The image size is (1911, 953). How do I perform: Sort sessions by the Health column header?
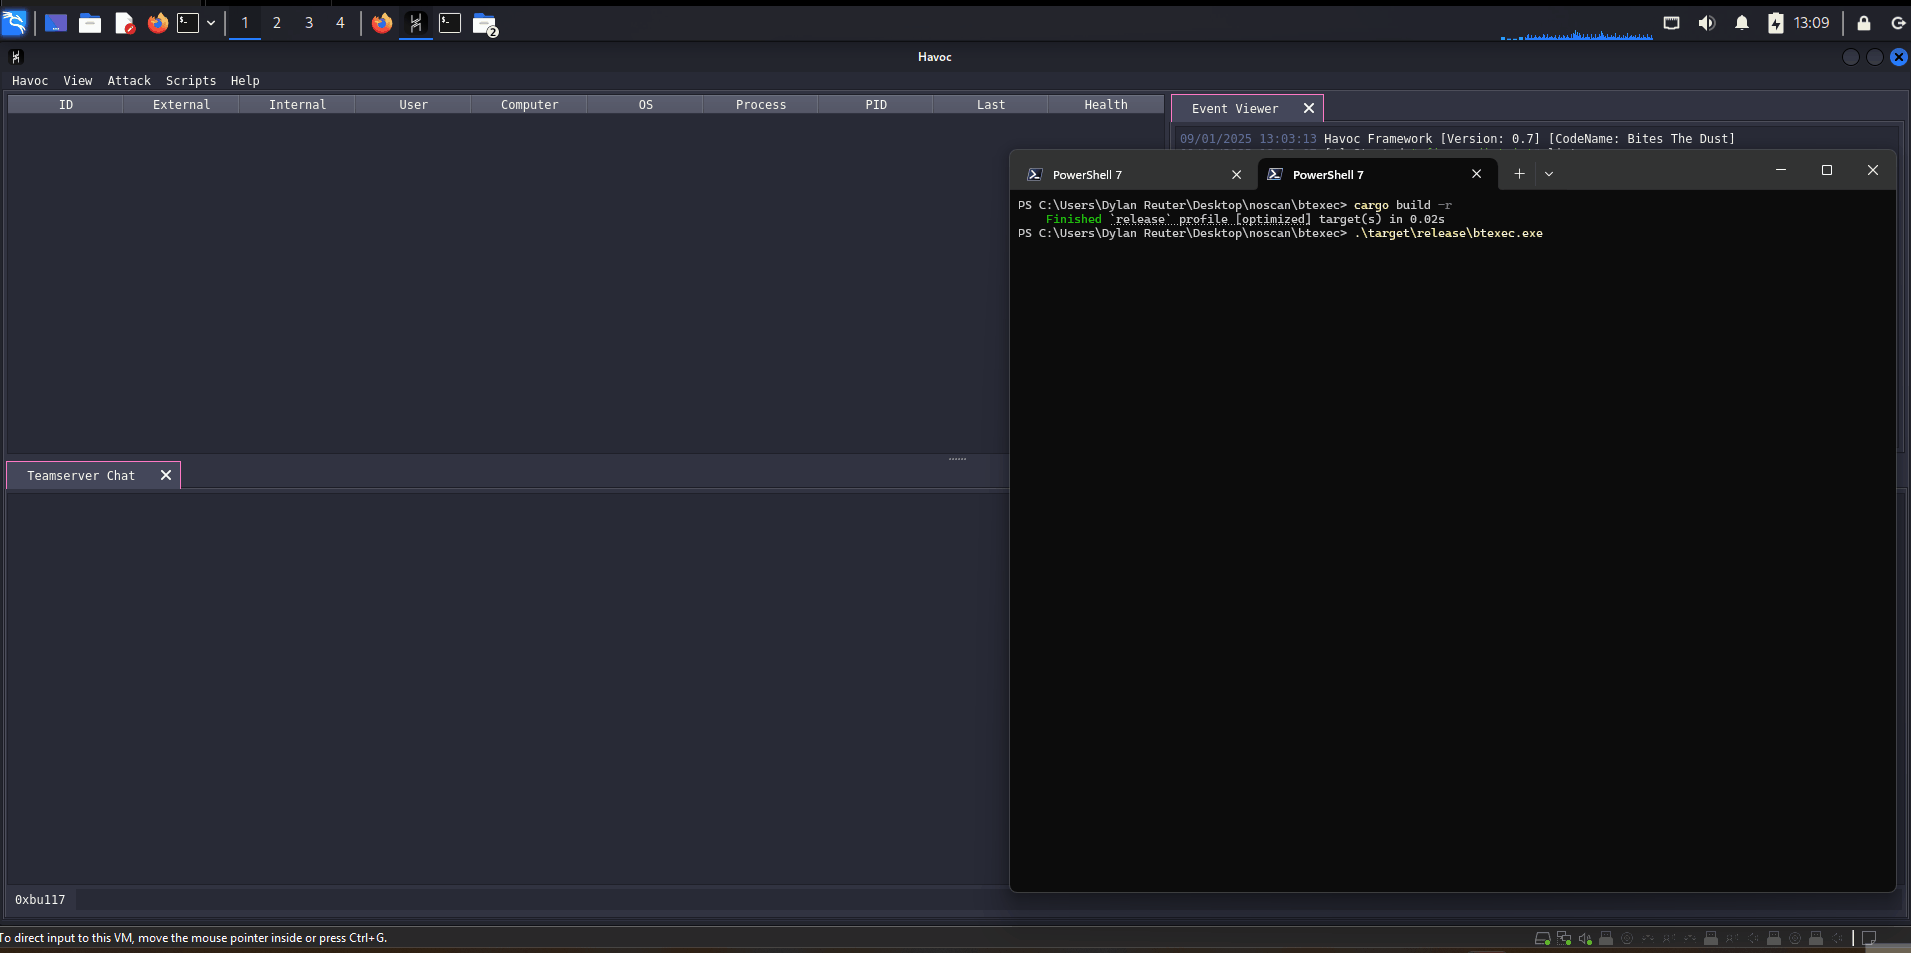pyautogui.click(x=1106, y=105)
